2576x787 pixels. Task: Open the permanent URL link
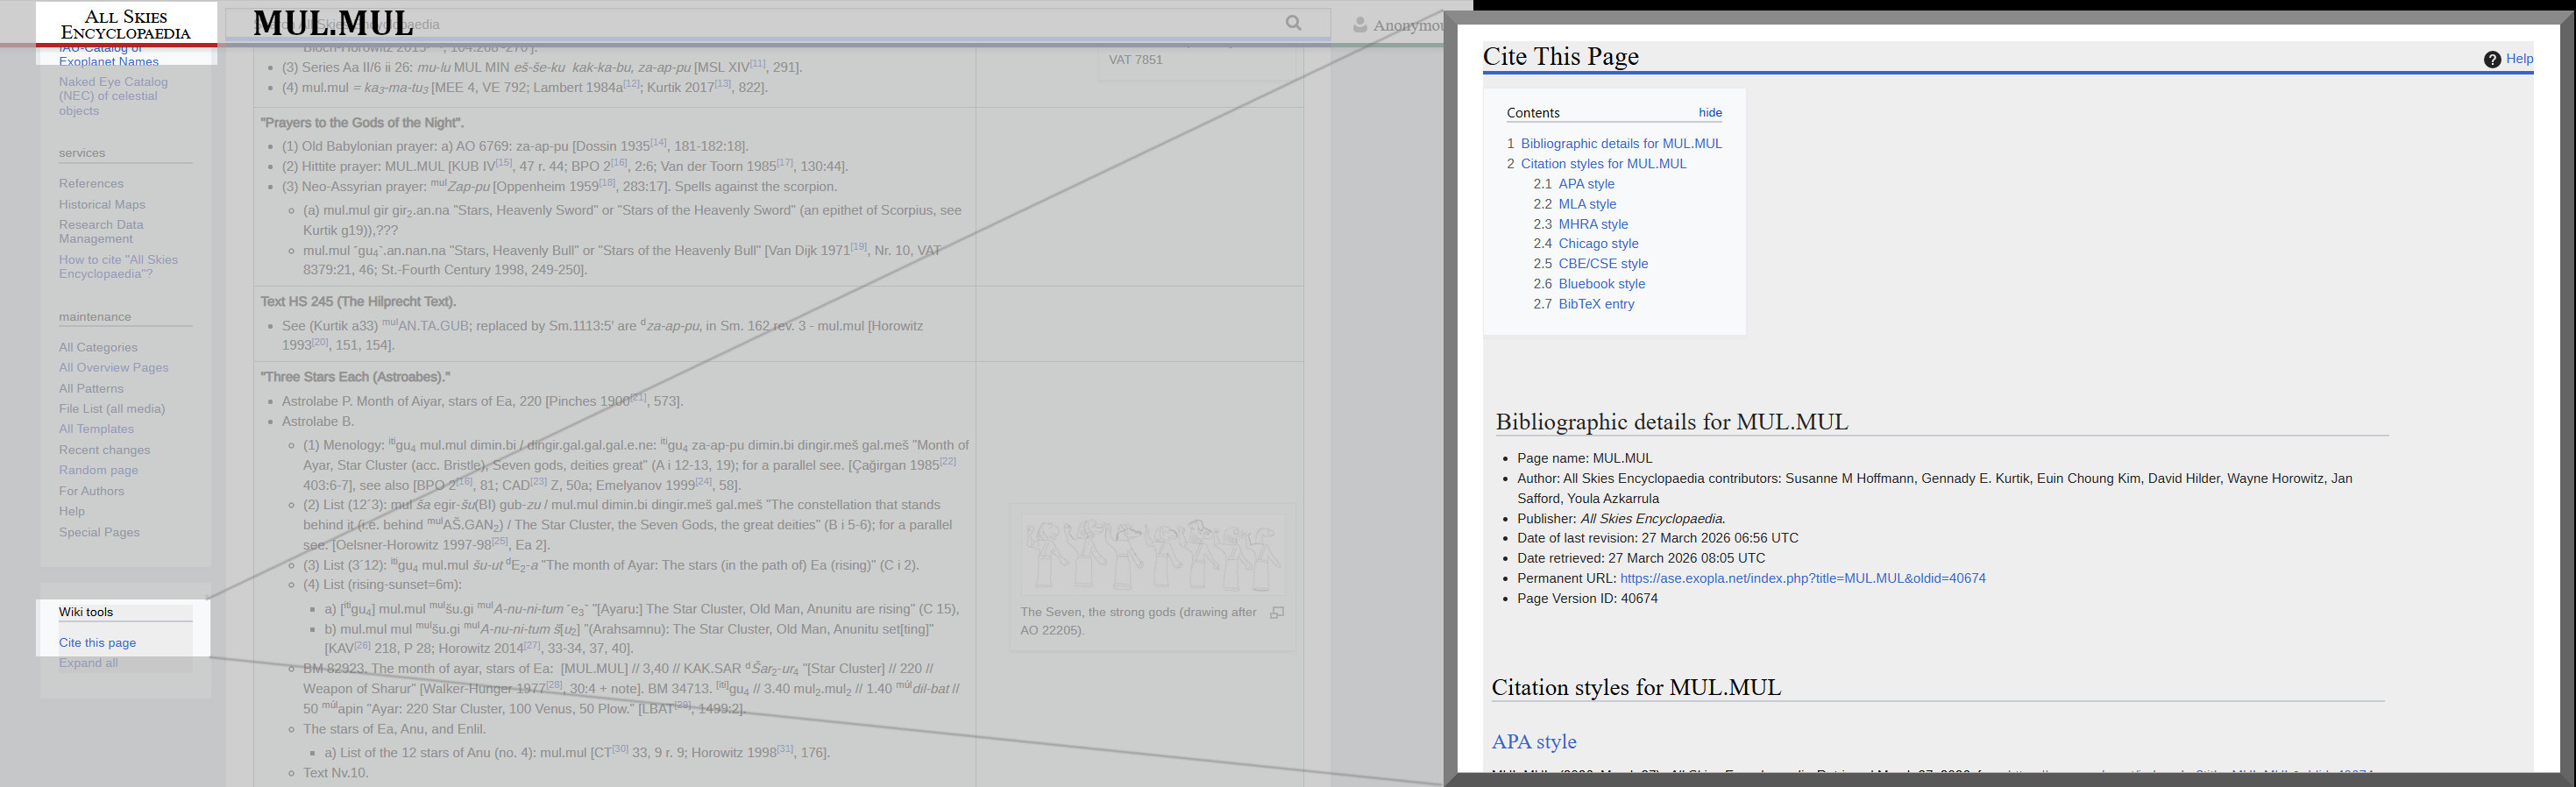pos(1802,578)
